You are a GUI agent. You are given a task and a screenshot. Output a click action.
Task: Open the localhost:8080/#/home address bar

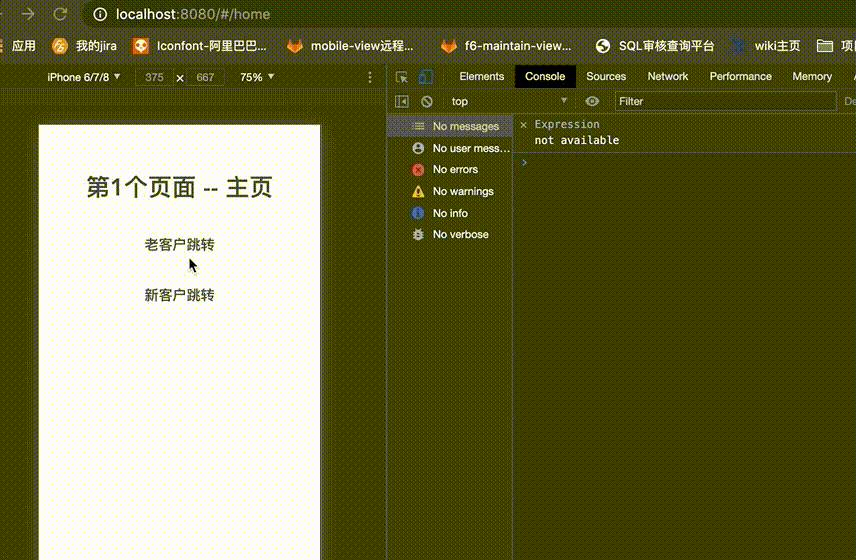pos(192,14)
